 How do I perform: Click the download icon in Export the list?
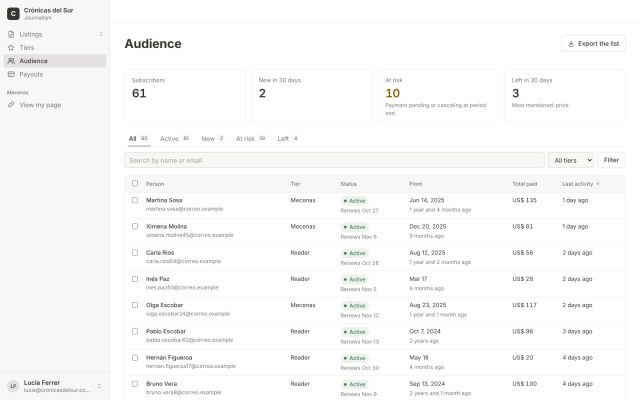(571, 44)
